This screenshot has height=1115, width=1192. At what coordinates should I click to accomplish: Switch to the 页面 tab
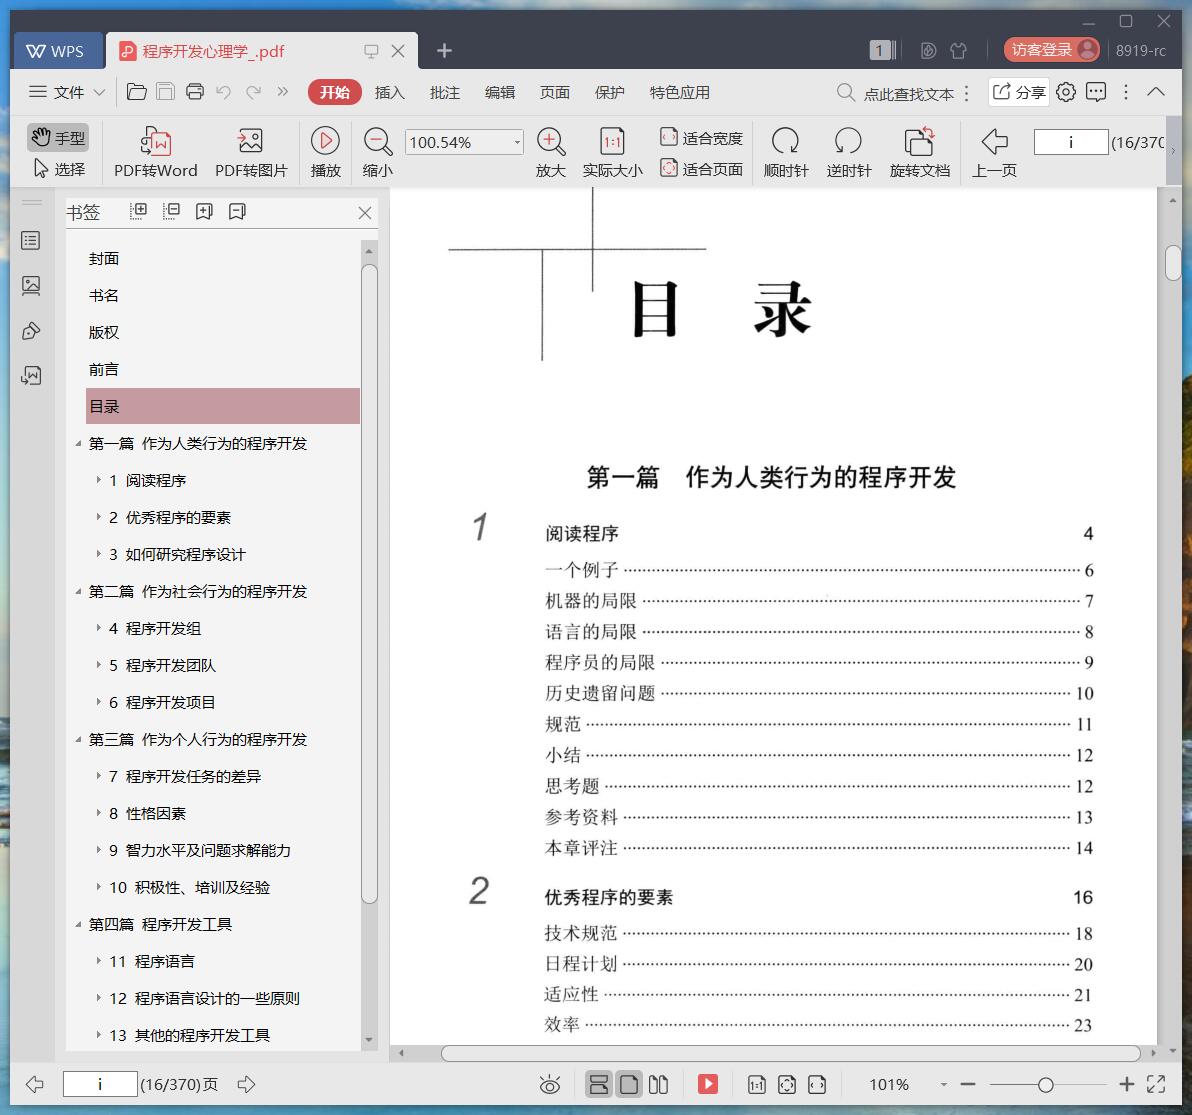555,93
